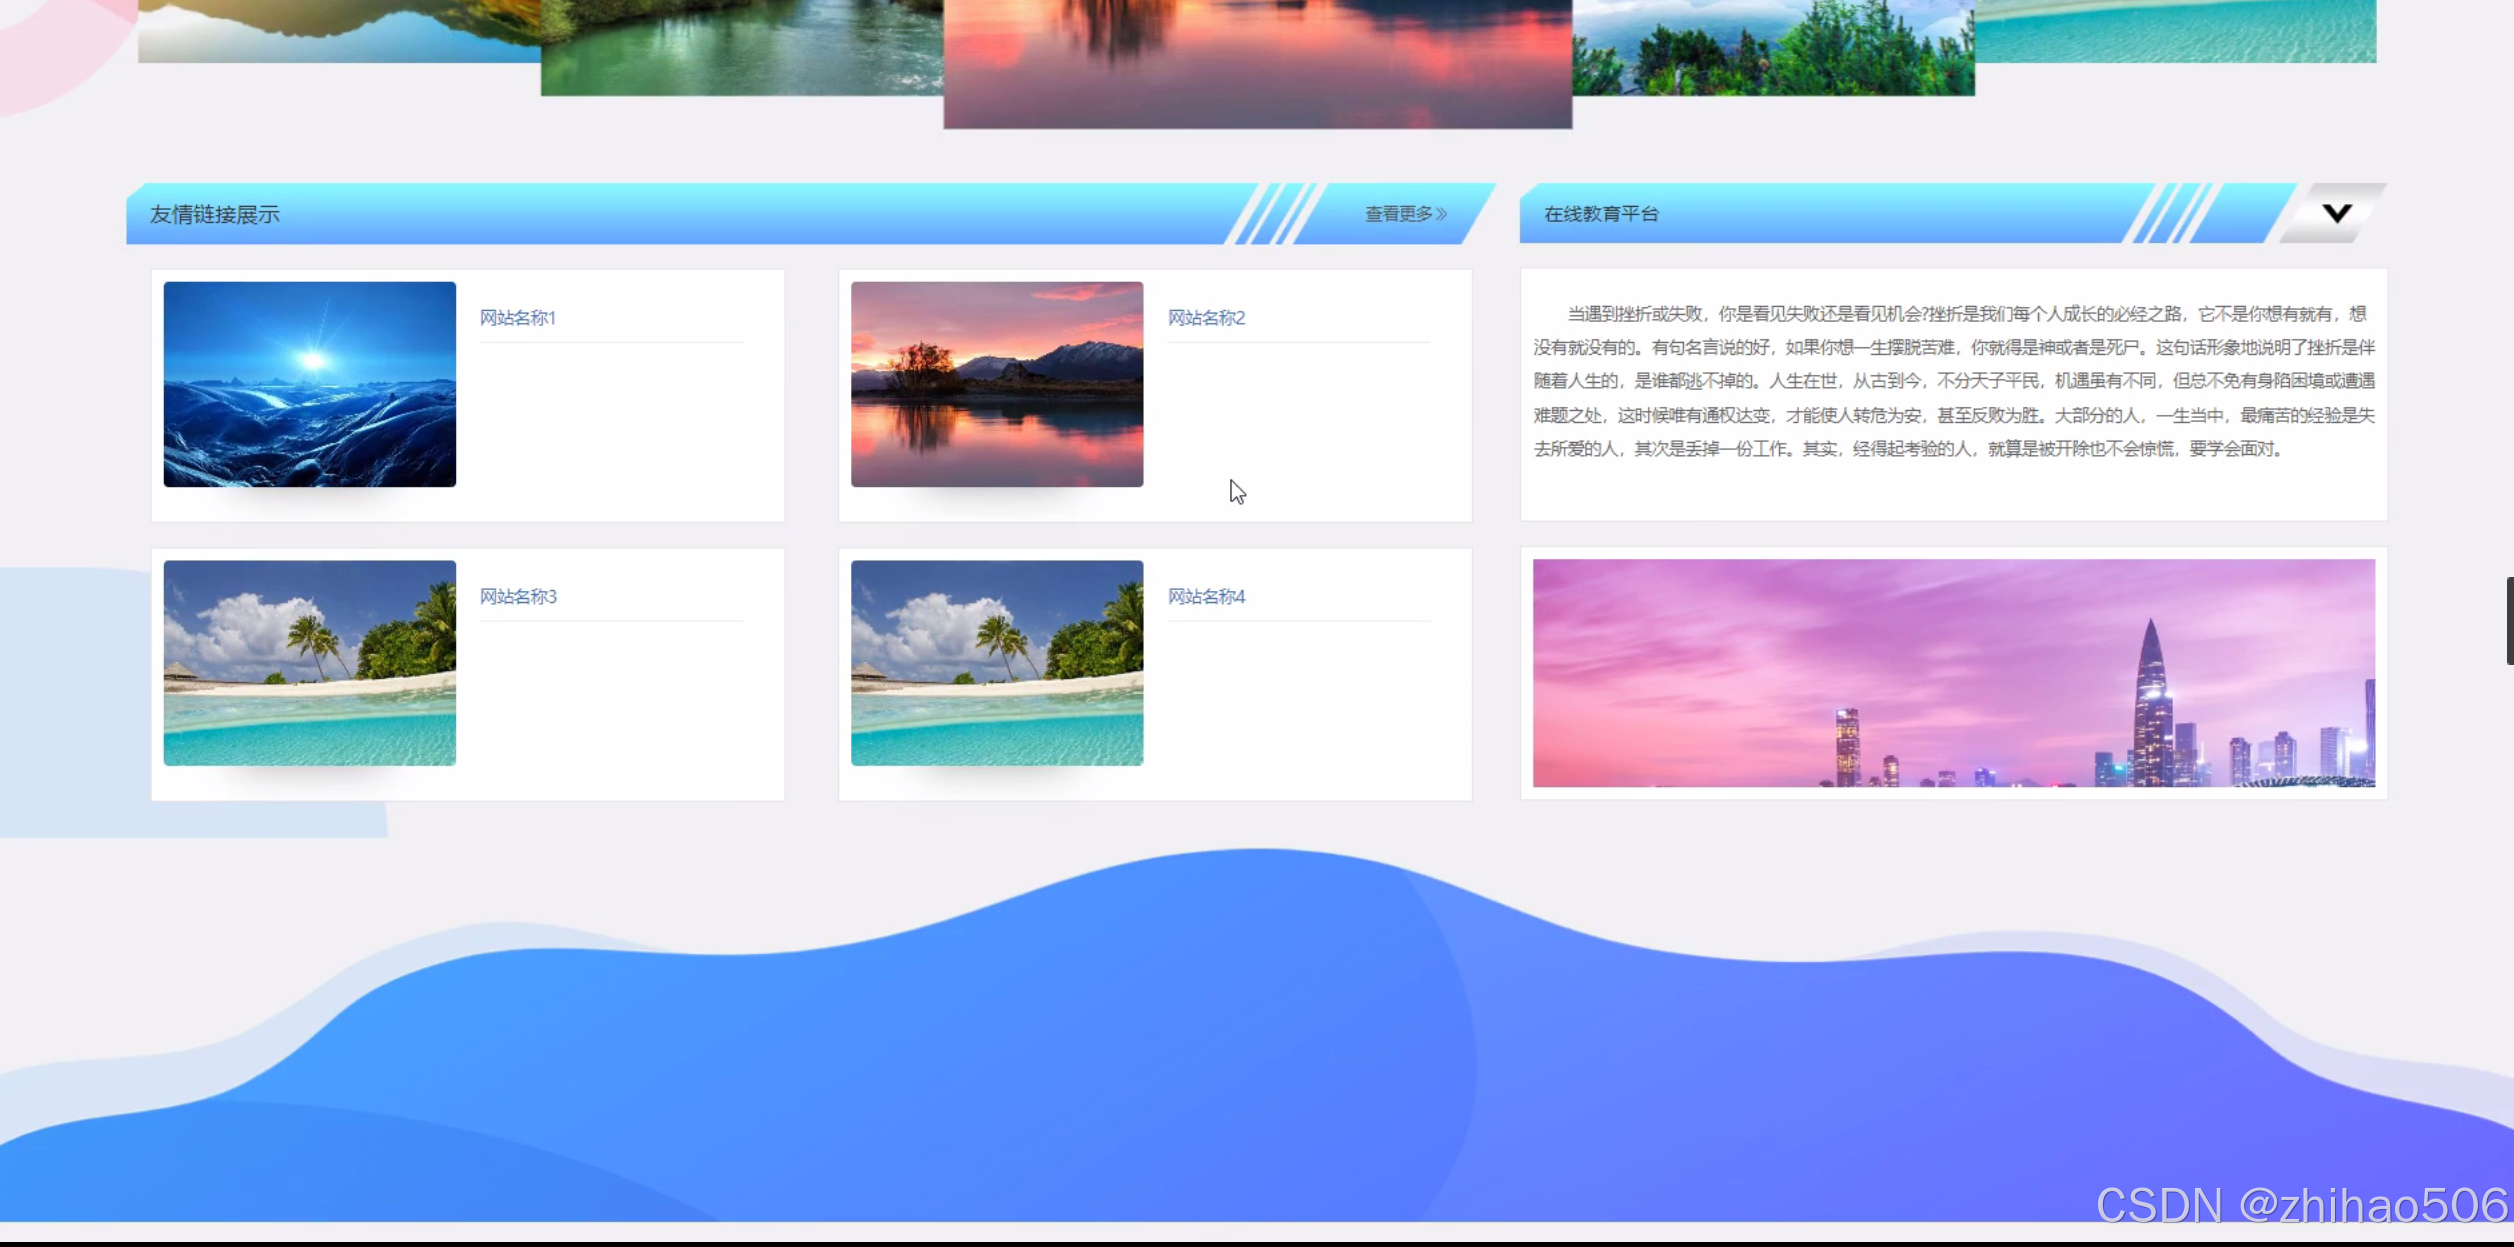Open the 网站名称1 link
This screenshot has width=2514, height=1247.
tap(517, 318)
